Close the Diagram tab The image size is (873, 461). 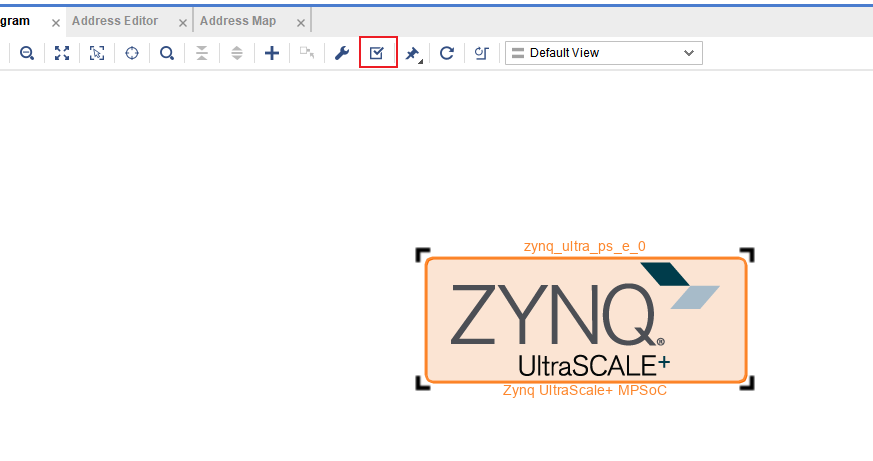tap(56, 23)
